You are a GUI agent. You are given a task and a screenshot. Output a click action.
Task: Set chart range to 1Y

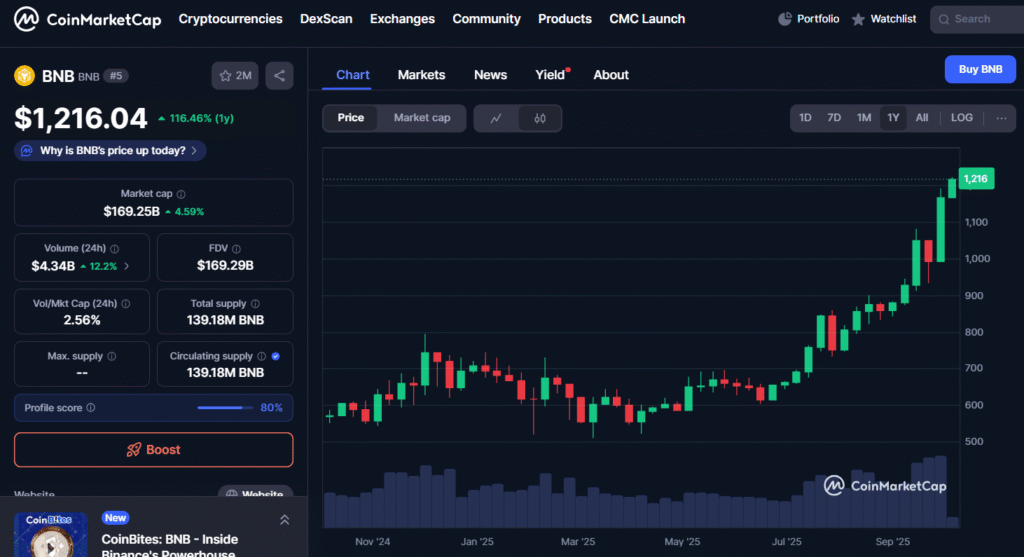click(893, 118)
